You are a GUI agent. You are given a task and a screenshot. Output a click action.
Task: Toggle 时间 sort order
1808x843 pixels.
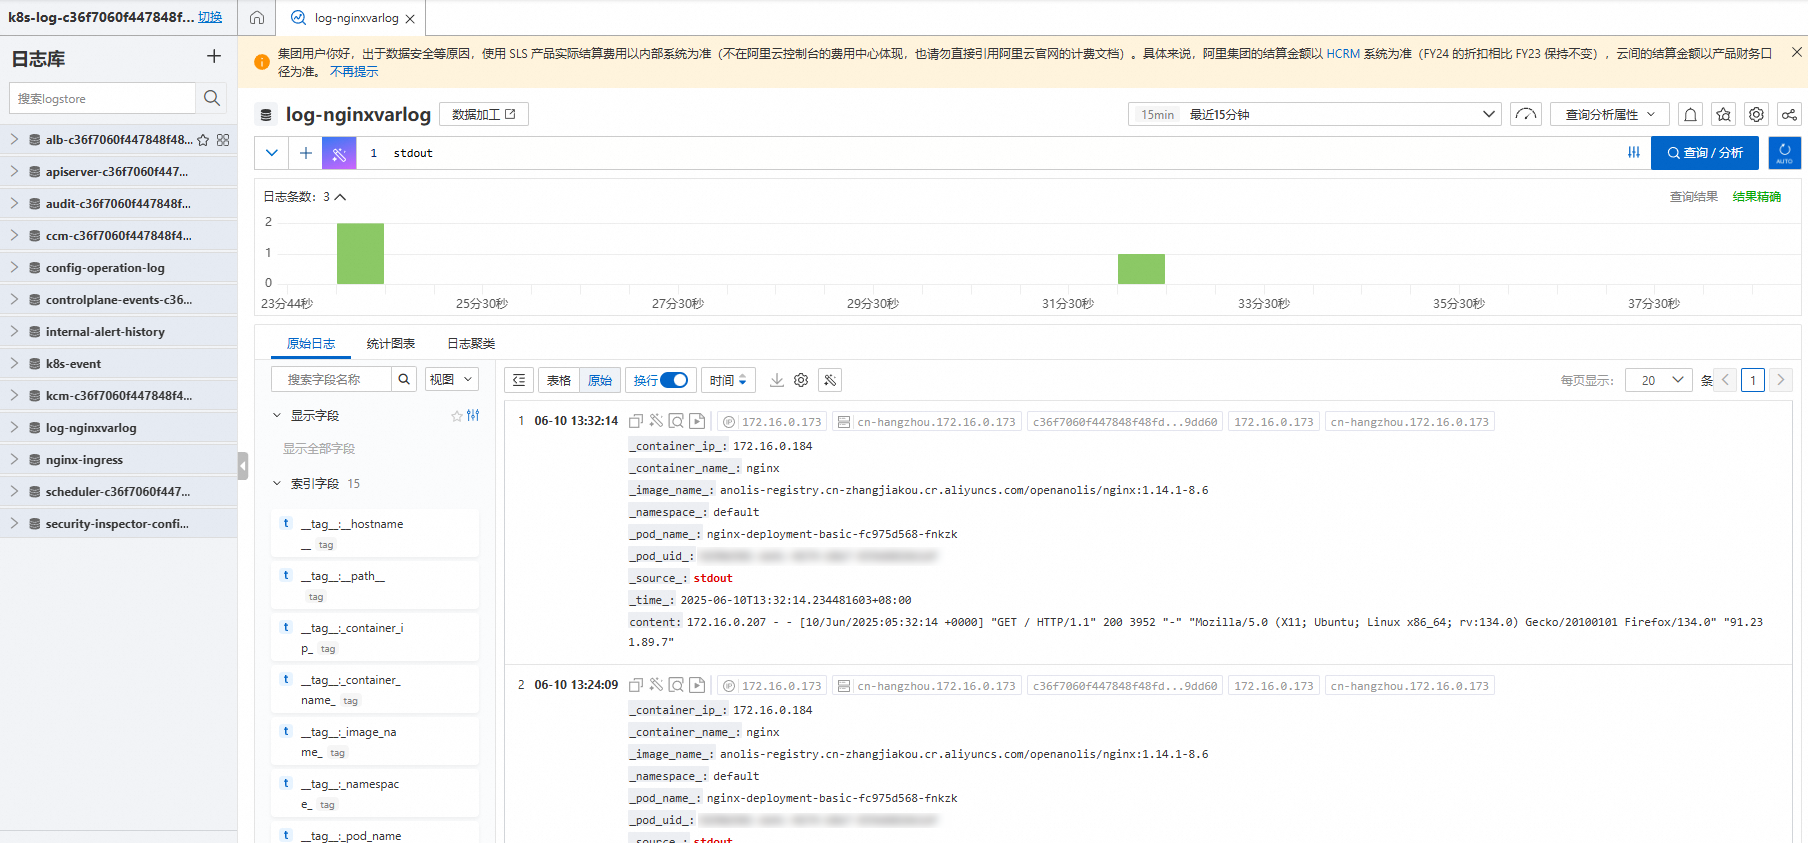(728, 380)
